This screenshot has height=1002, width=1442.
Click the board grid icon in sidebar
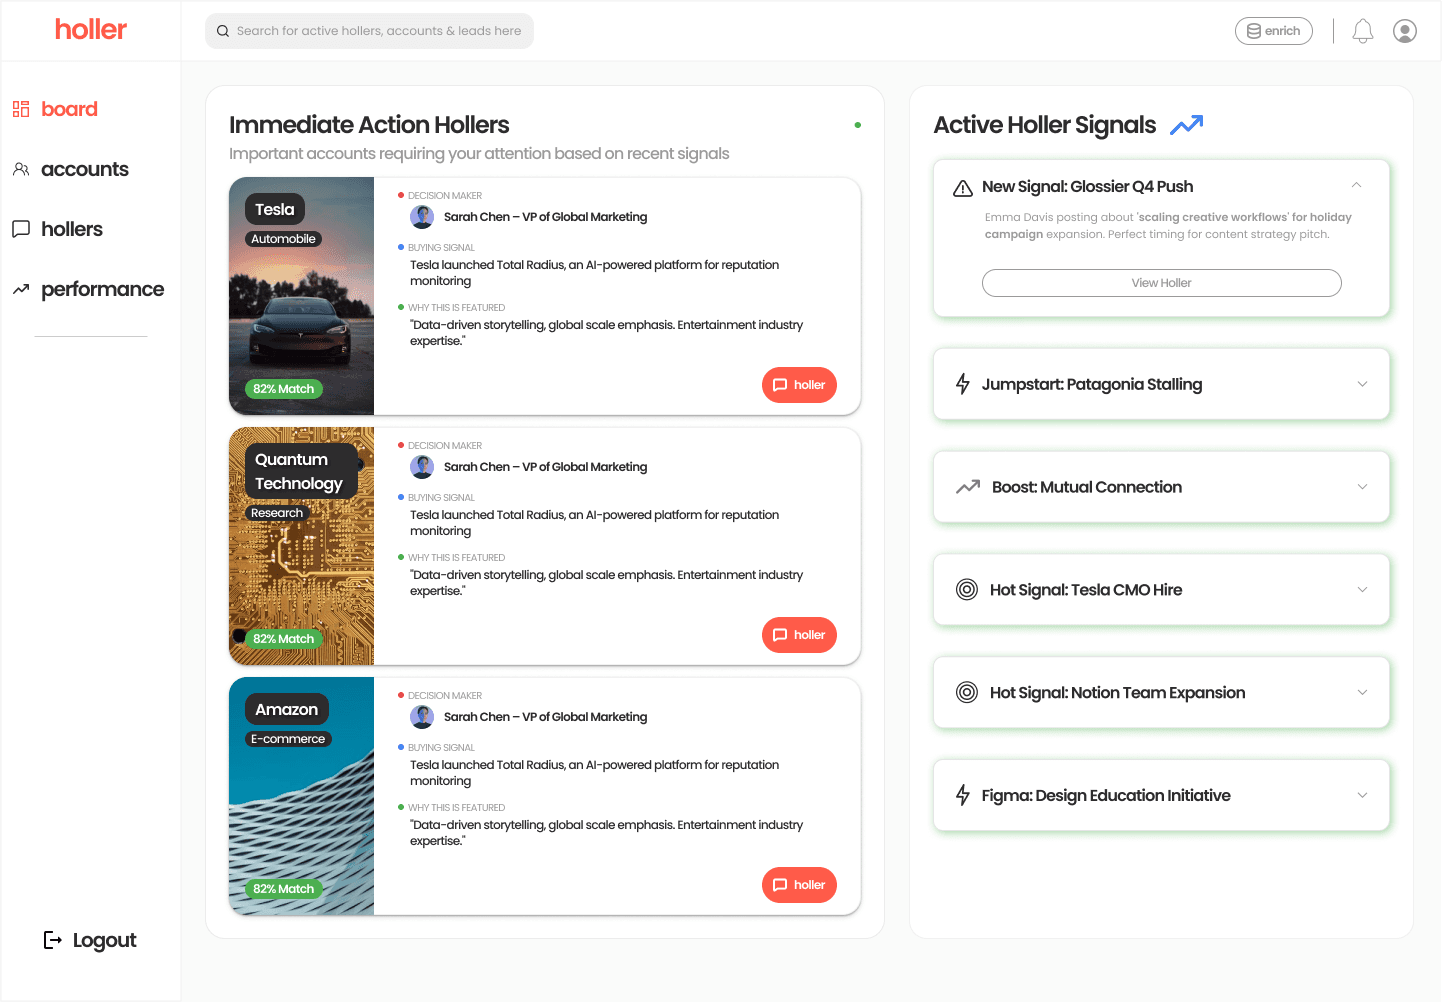coord(21,109)
